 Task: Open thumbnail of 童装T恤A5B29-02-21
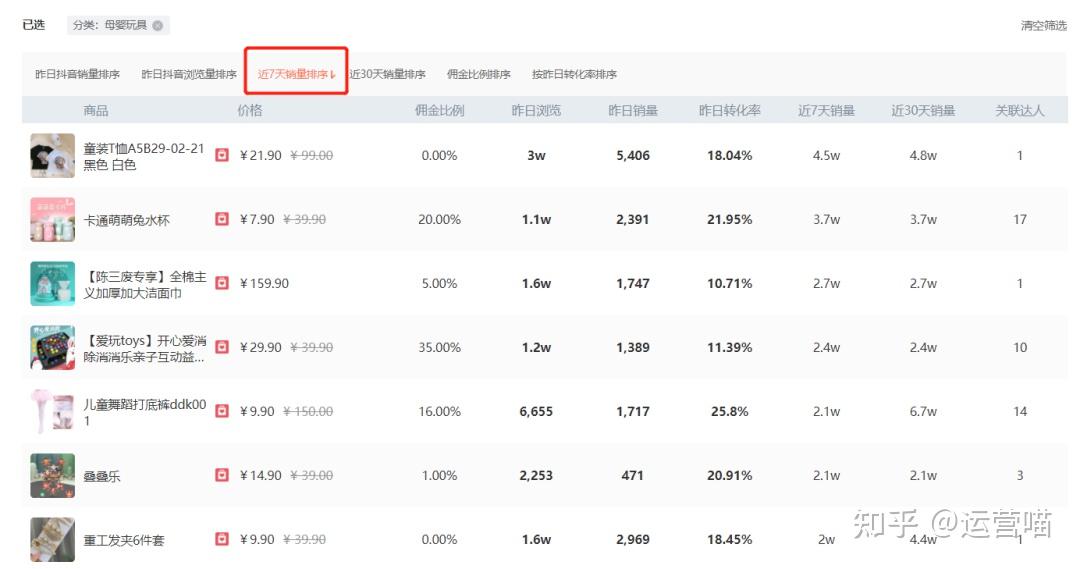pos(52,156)
